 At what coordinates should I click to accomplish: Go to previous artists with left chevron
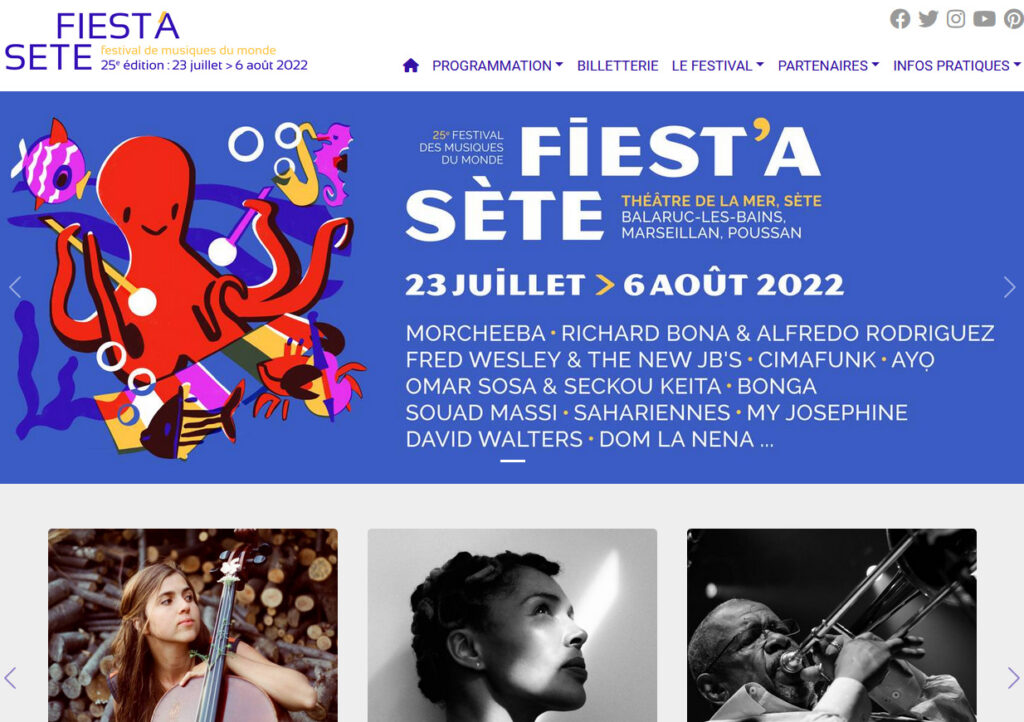click(10, 678)
